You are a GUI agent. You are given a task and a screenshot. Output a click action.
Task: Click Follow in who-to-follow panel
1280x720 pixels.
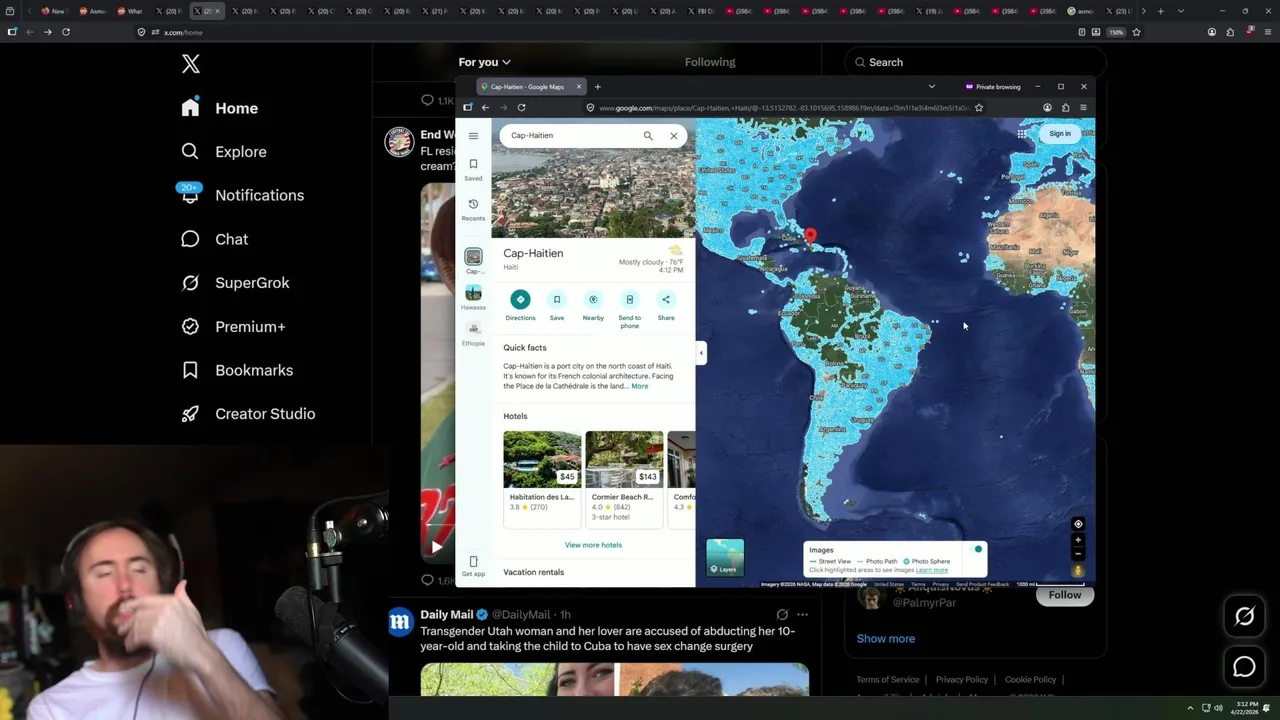(x=1065, y=595)
